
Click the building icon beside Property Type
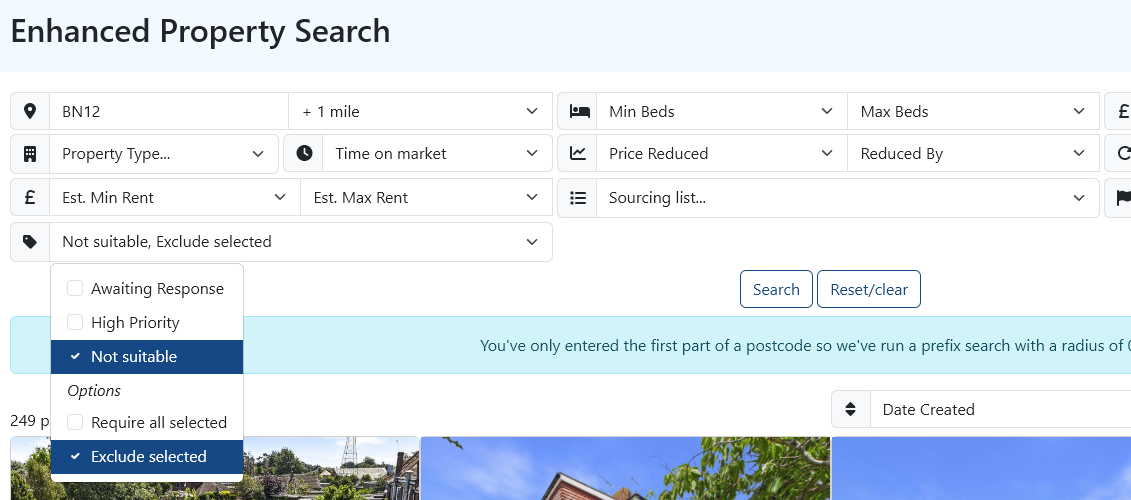[30, 154]
